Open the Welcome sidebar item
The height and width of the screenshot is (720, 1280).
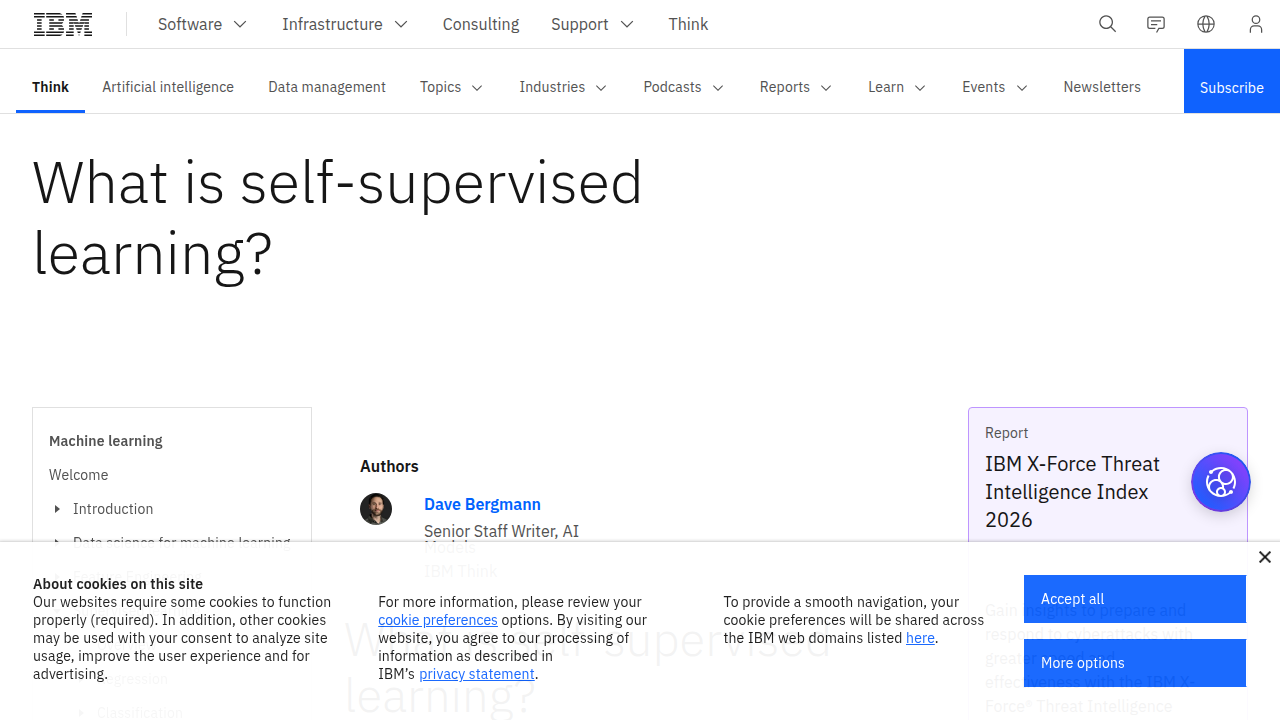pos(79,475)
